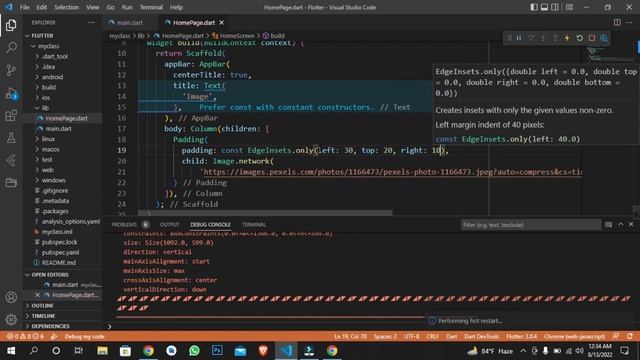Clear the debug console output
This screenshot has width=640, height=360.
tap(609, 224)
